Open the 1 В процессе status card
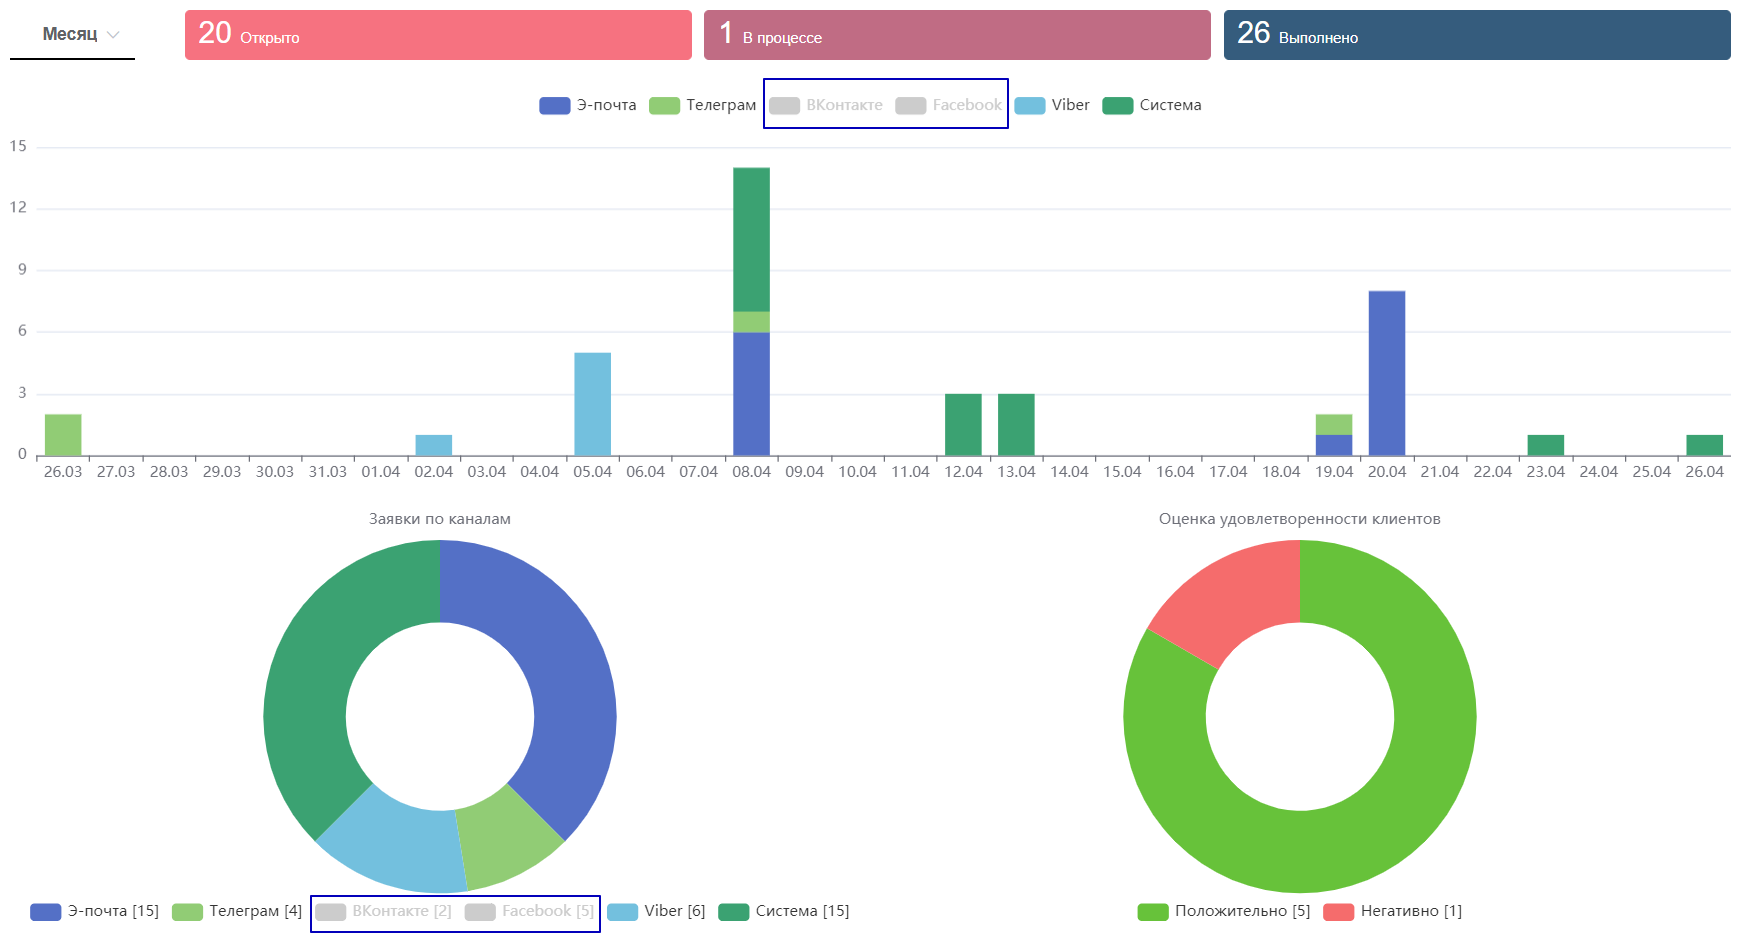Screen dimensions: 1741x942 [957, 35]
